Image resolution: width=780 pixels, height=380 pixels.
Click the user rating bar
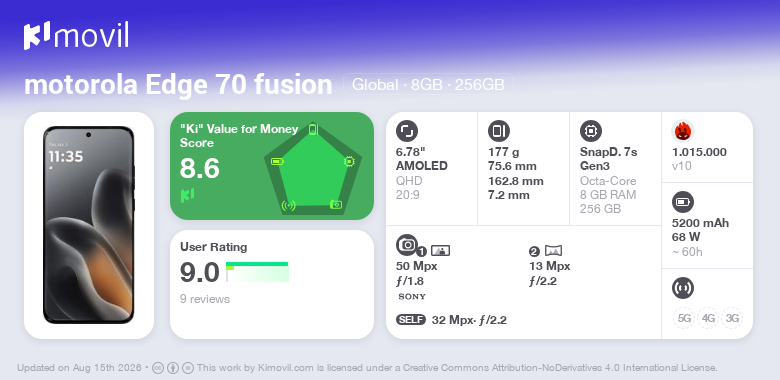257,272
